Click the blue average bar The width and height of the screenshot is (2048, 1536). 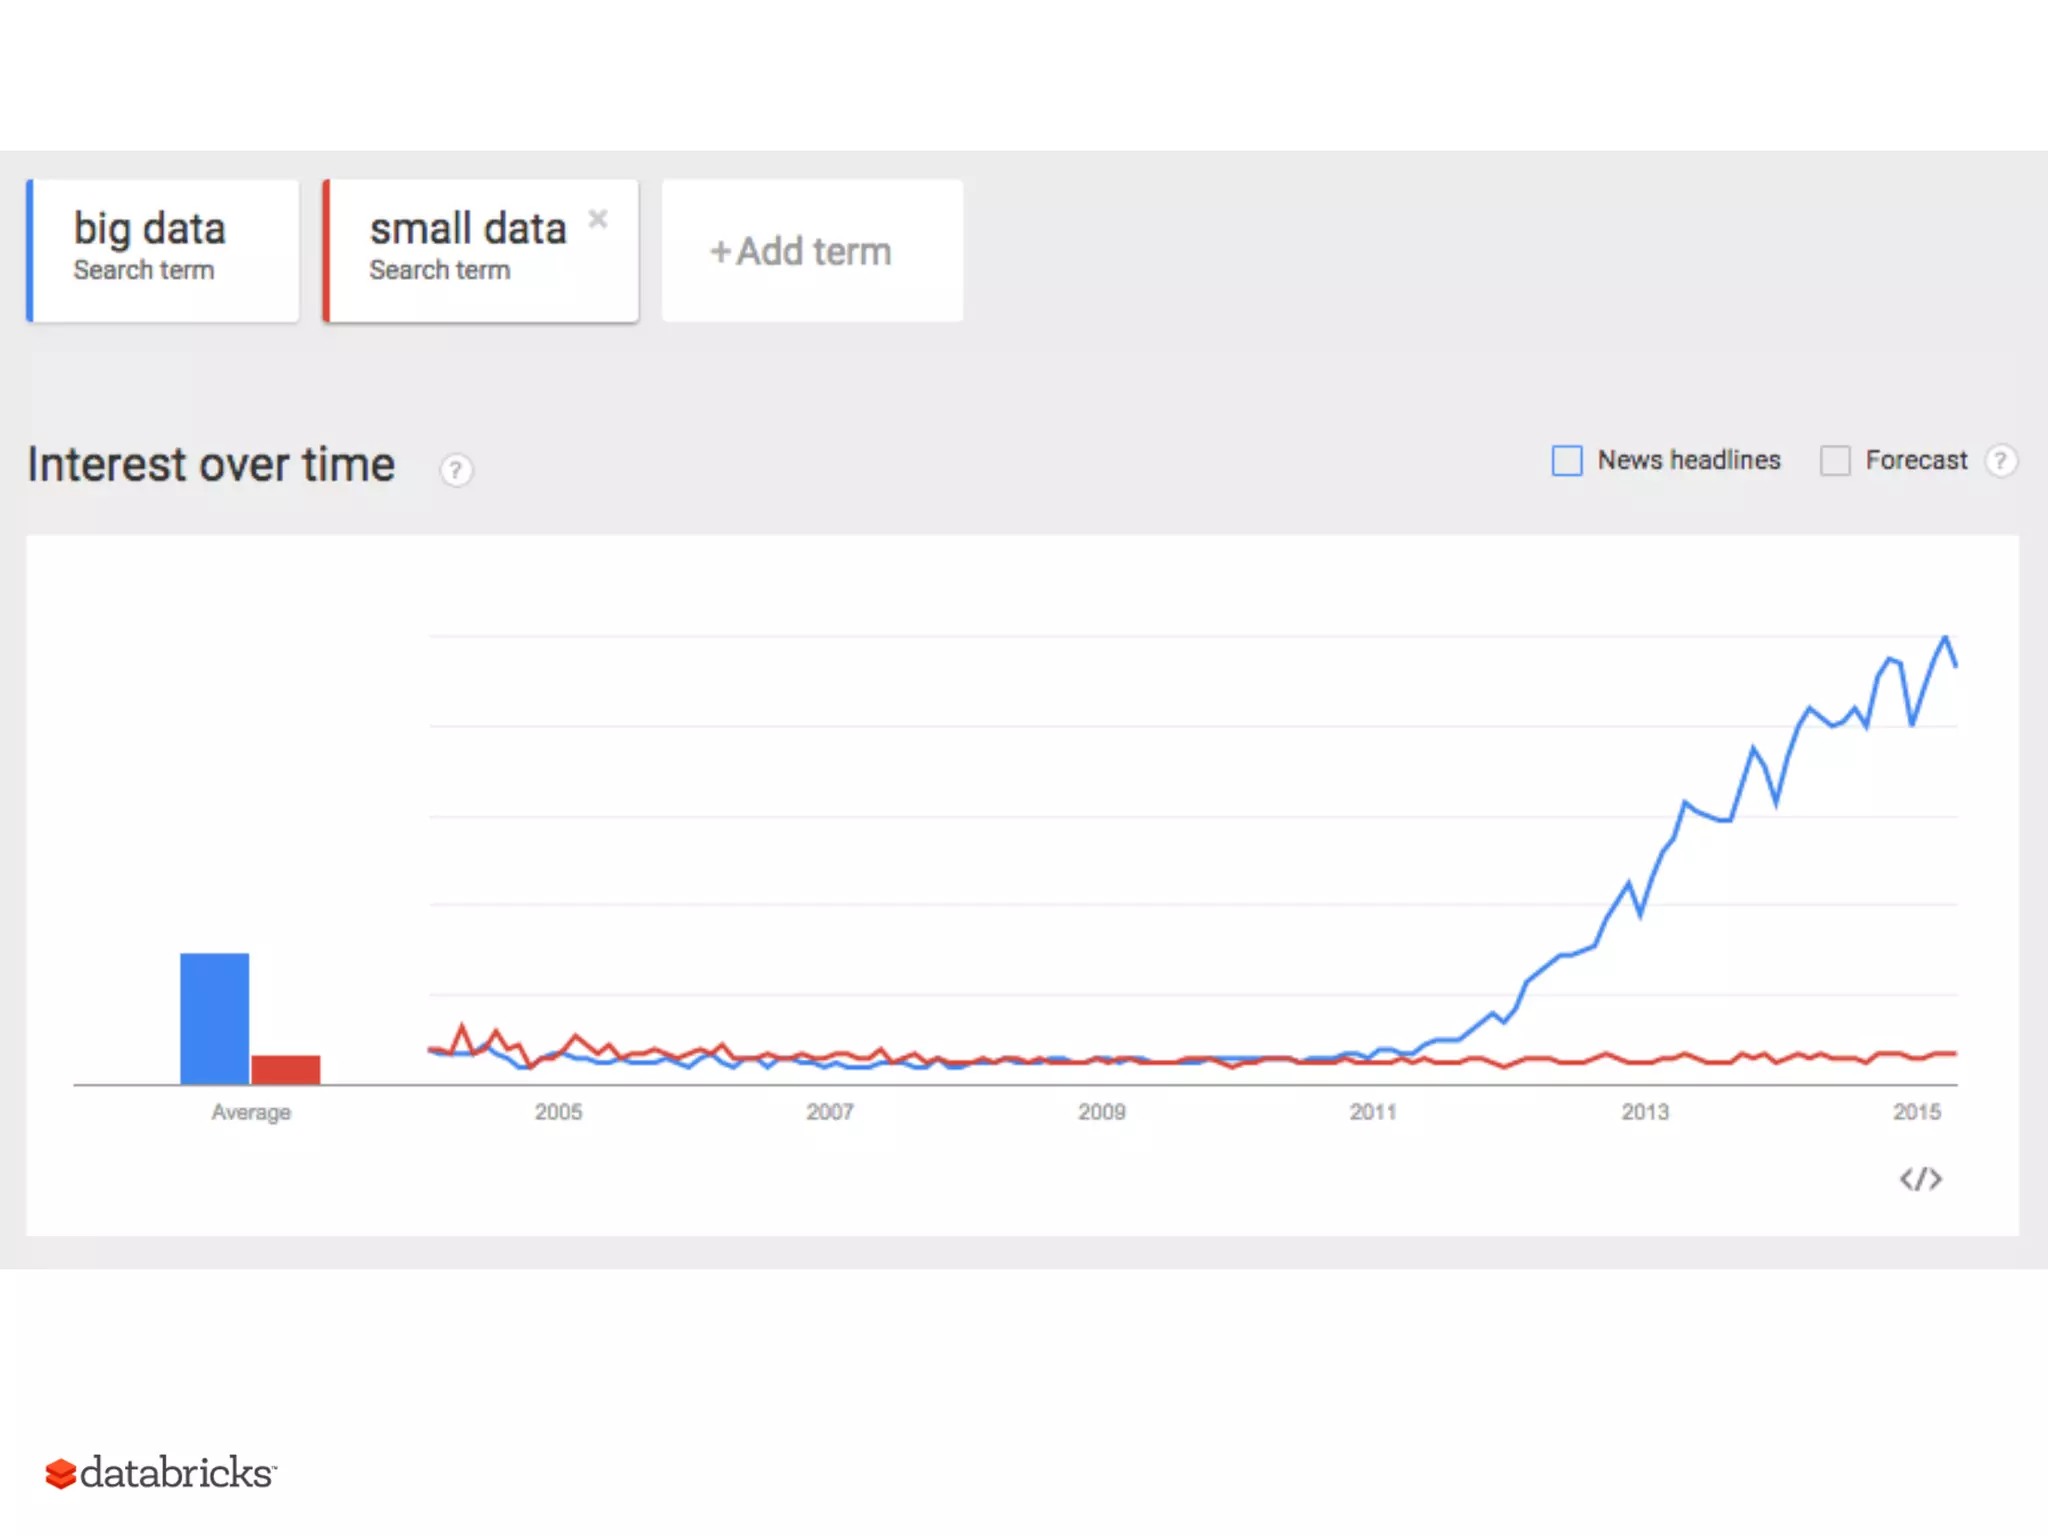click(x=214, y=1018)
